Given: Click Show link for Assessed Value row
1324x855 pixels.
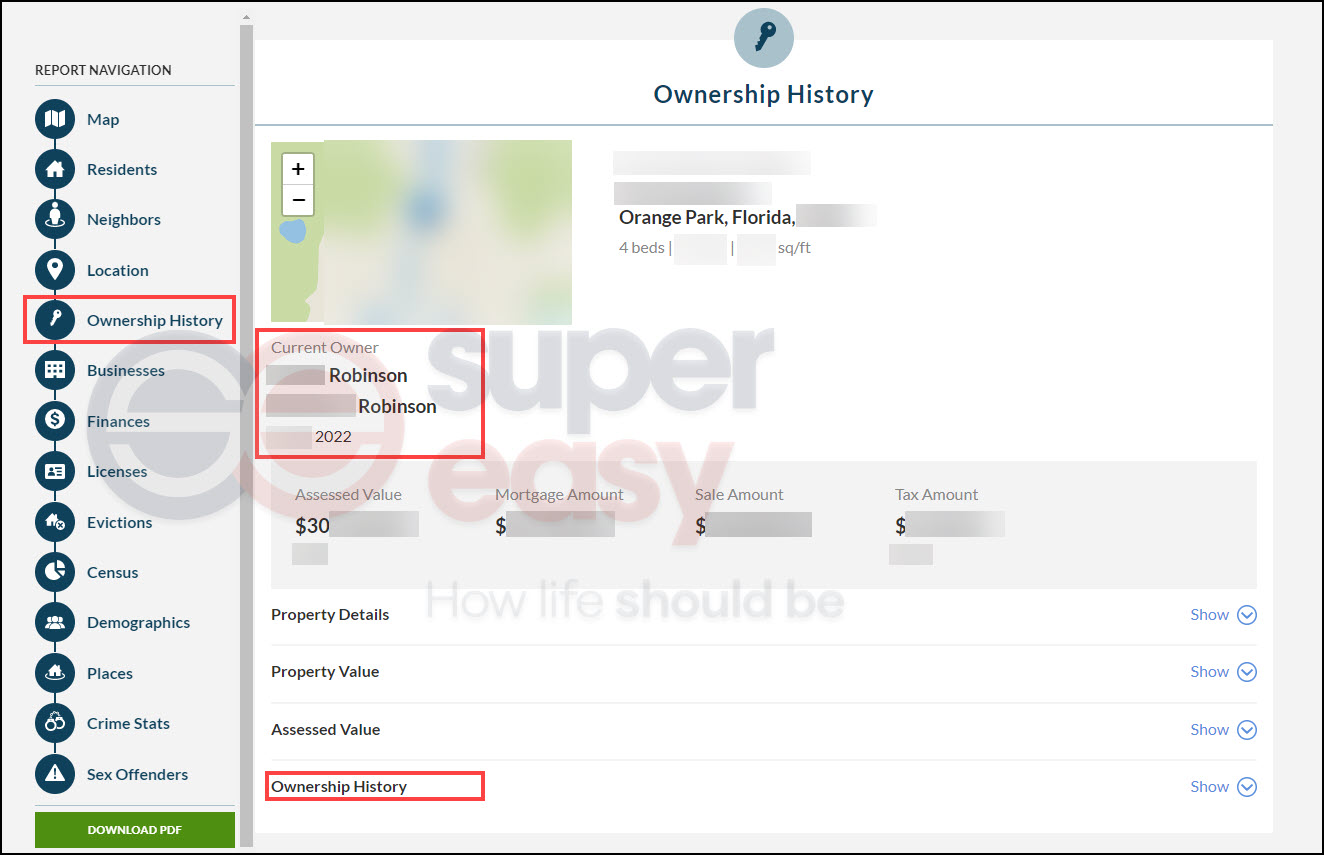Looking at the screenshot, I should 1209,730.
